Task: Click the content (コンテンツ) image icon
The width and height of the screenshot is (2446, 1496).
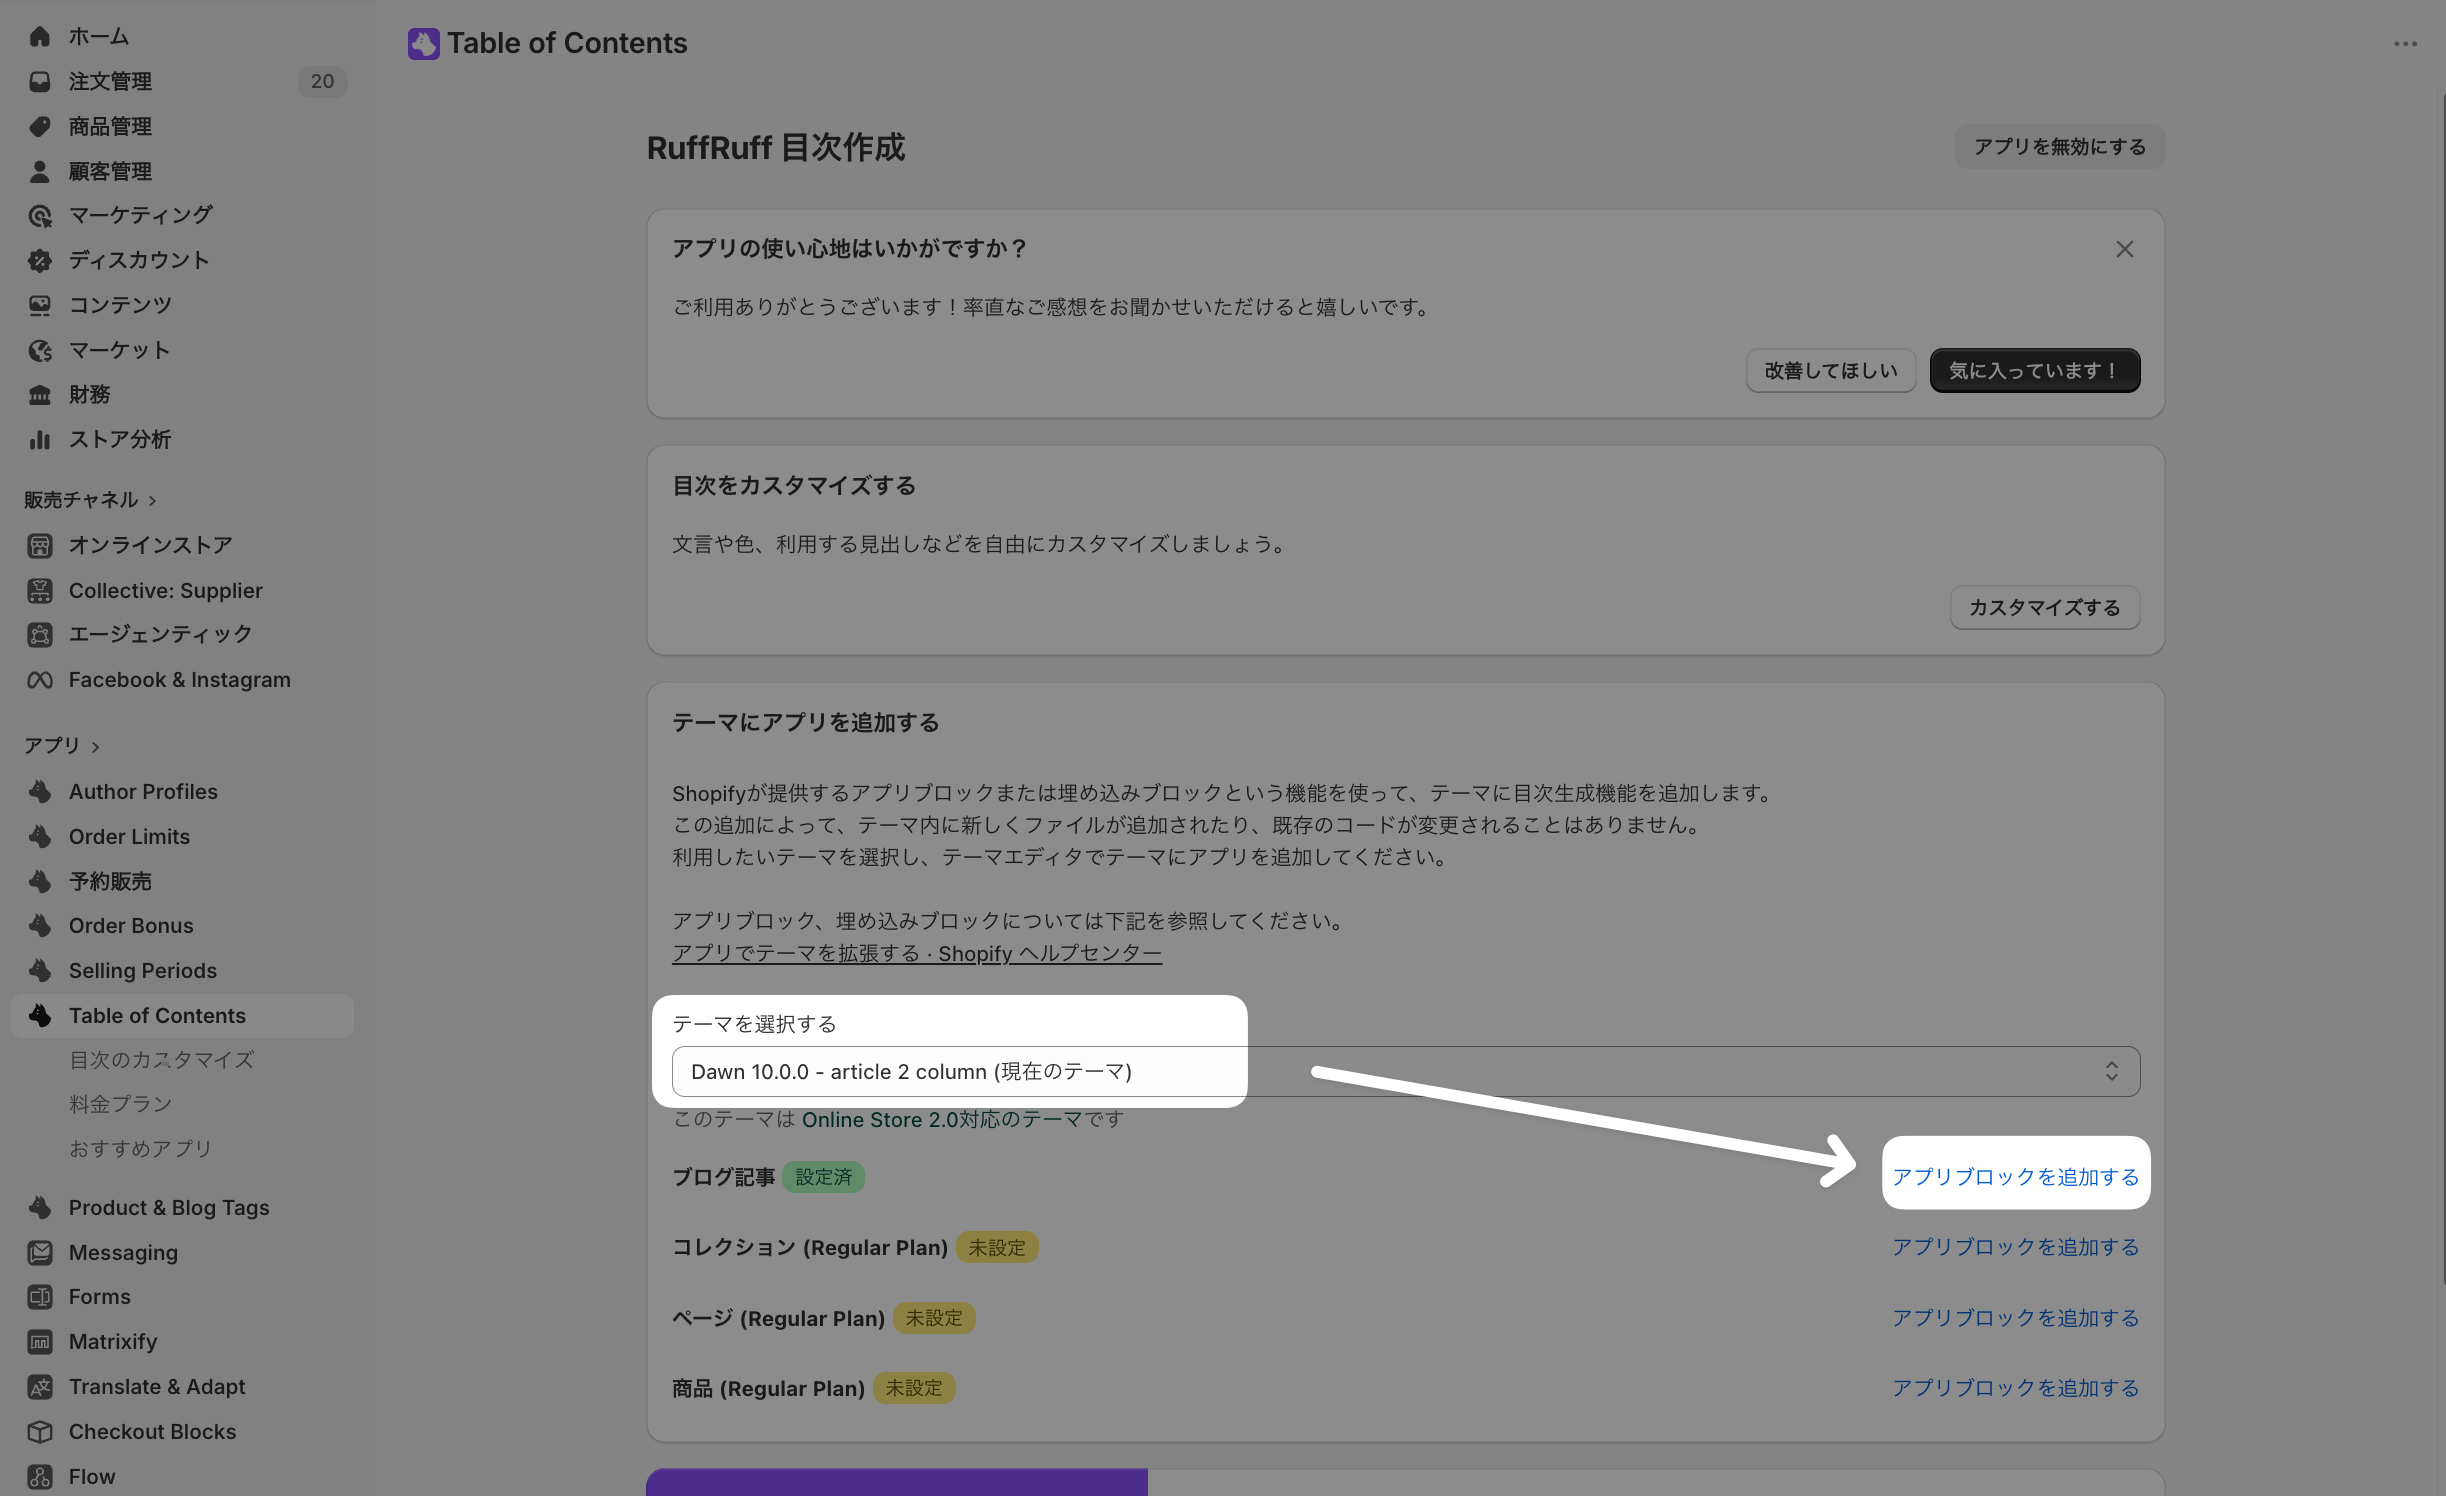Action: click(40, 306)
